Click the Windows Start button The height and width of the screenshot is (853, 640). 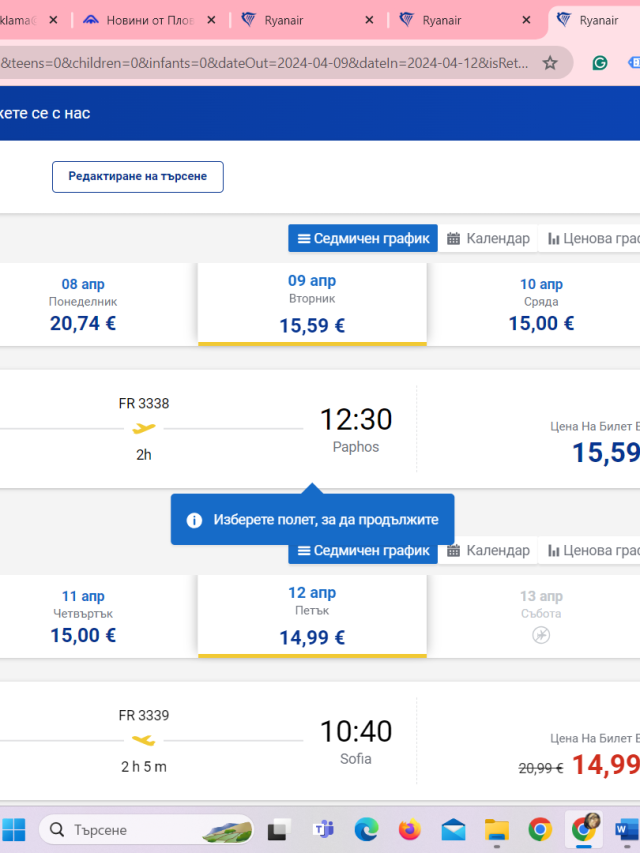tap(14, 830)
